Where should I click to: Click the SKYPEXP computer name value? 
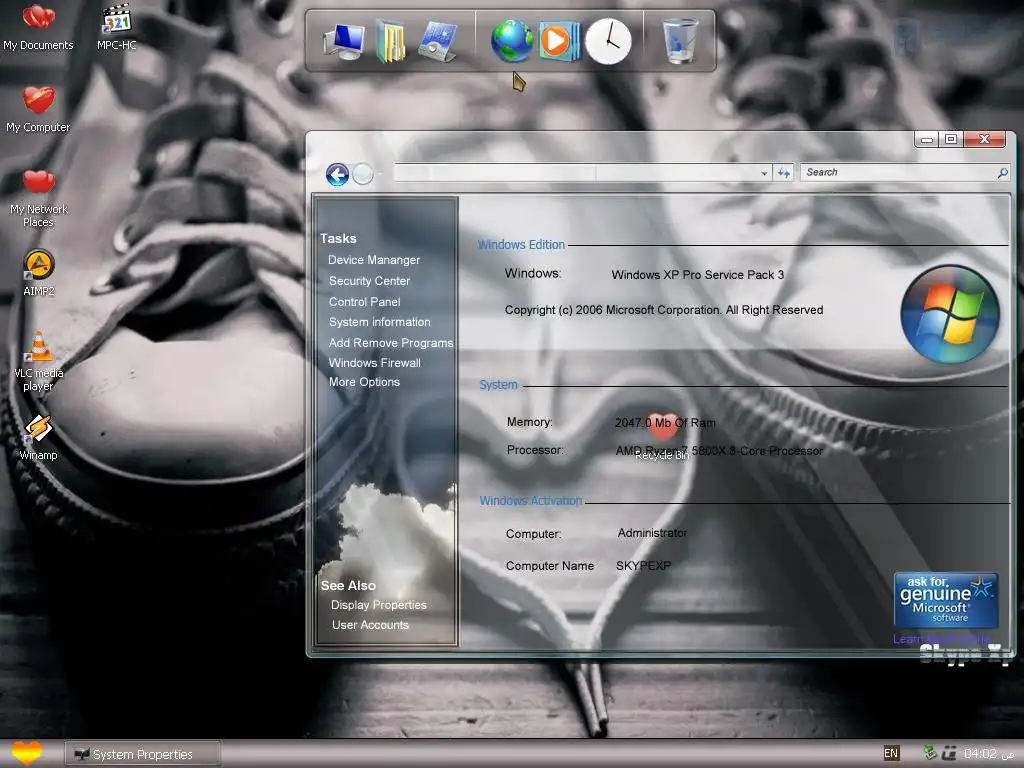point(643,566)
